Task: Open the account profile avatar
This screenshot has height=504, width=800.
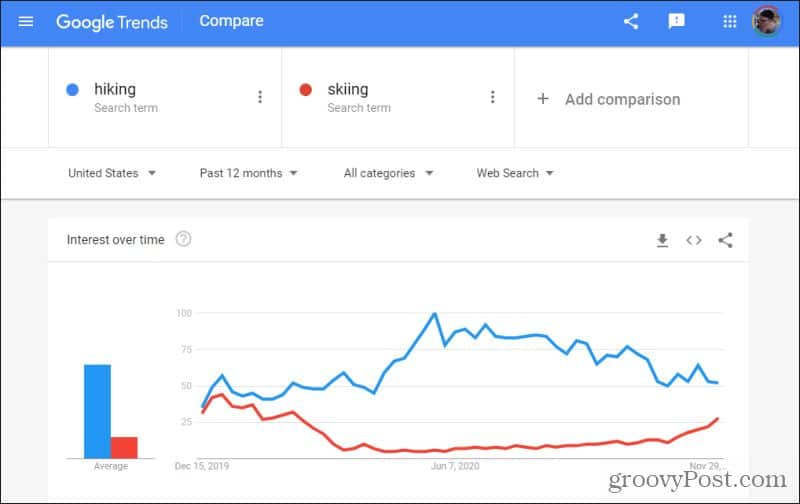Action: coord(768,21)
